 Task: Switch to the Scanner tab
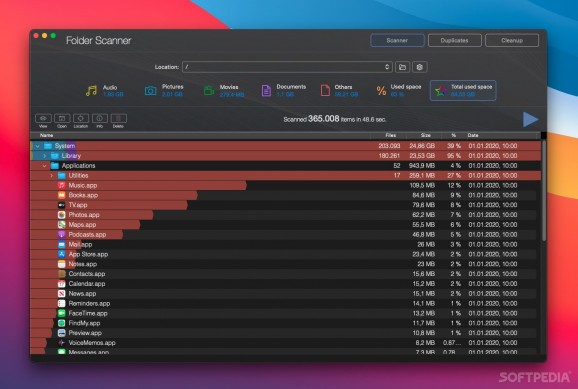coord(397,40)
